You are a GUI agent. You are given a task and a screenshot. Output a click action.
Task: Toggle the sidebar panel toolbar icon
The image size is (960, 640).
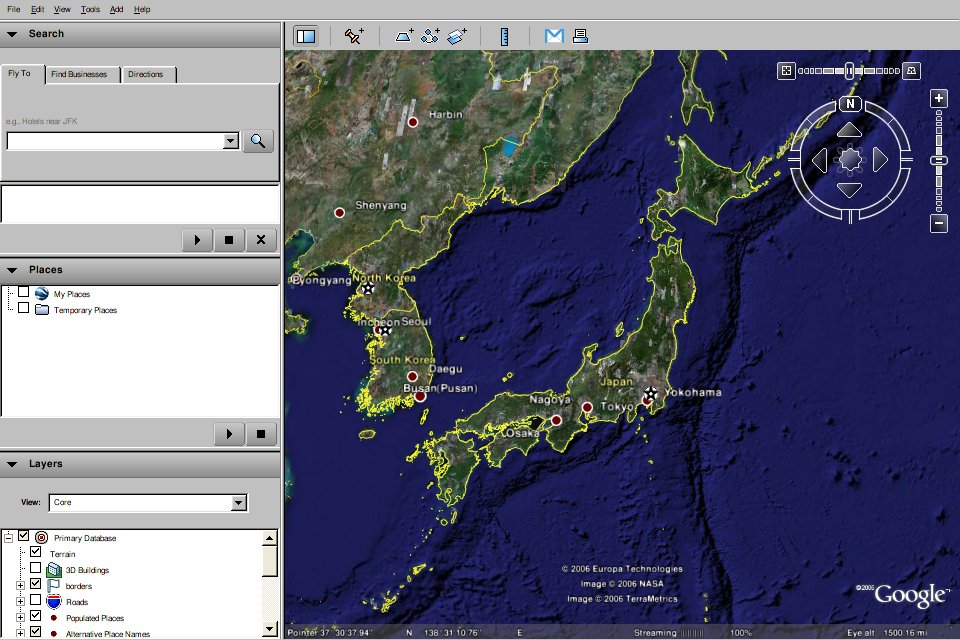click(306, 36)
